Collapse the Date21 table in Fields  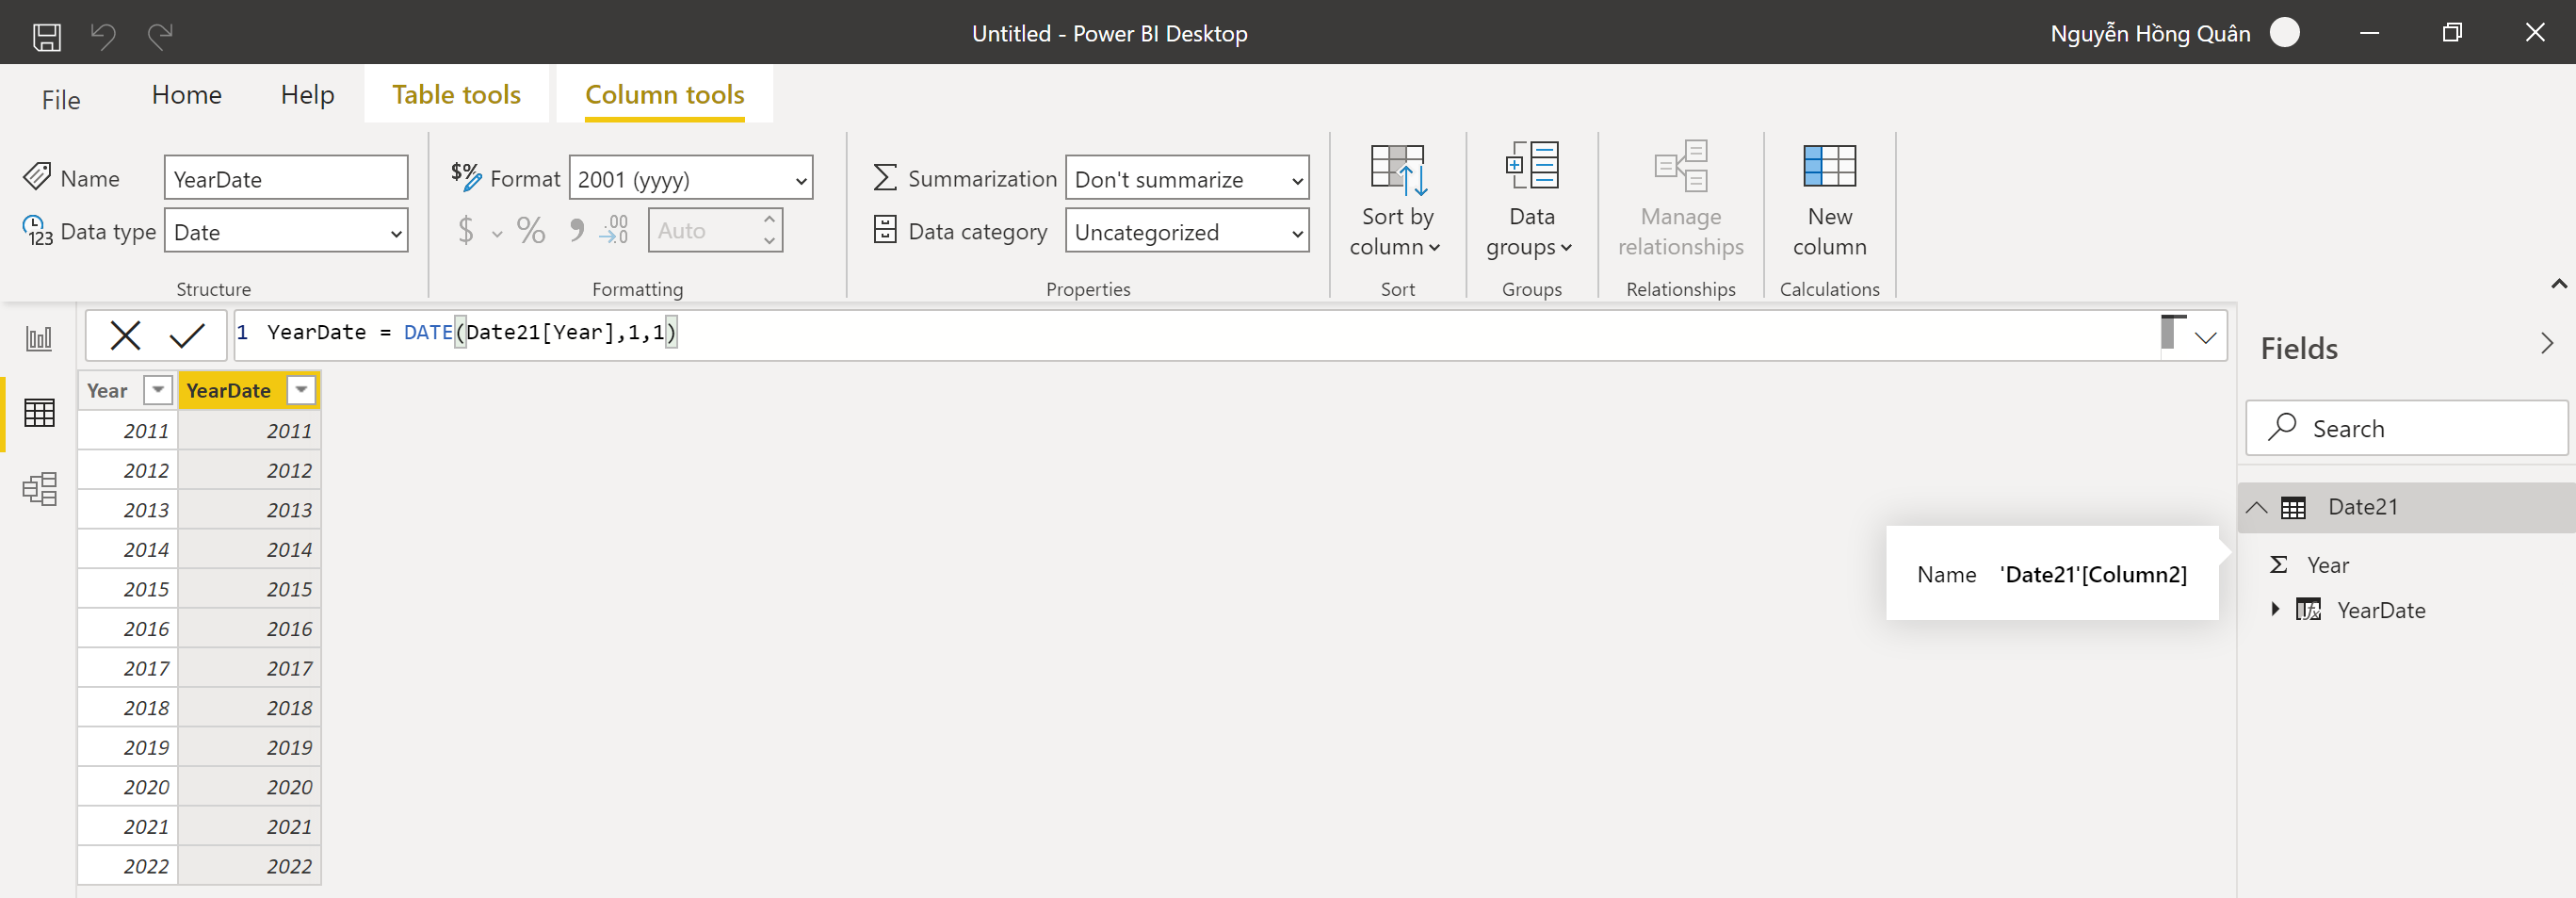(2256, 507)
